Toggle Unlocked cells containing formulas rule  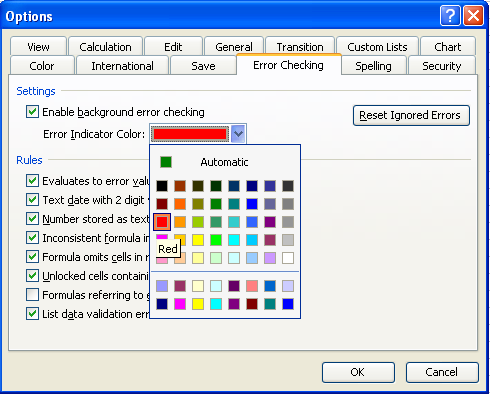tap(32, 276)
